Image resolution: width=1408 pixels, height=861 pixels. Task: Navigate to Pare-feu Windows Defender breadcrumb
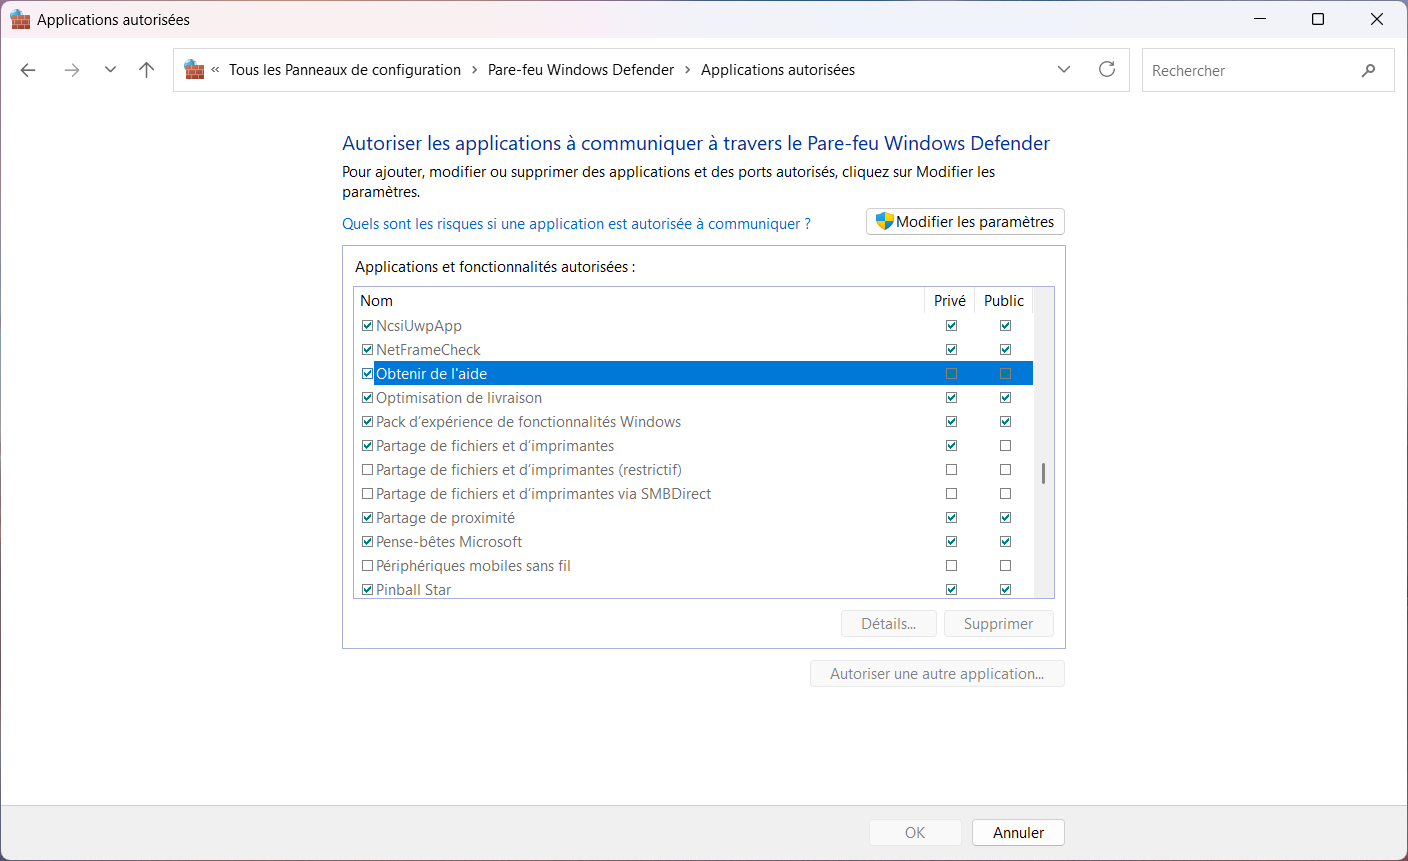tap(581, 70)
